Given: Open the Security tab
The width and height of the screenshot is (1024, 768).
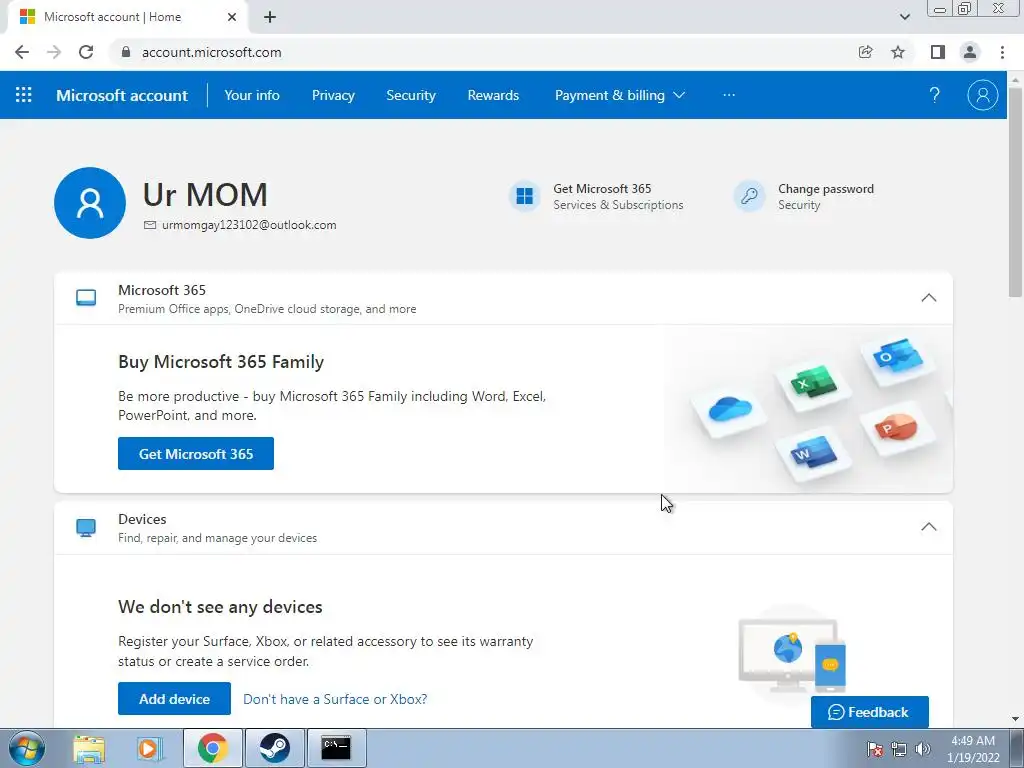Looking at the screenshot, I should click(411, 95).
